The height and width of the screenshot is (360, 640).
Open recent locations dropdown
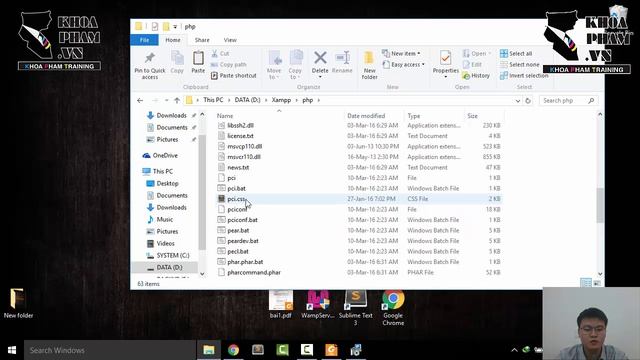click(x=167, y=100)
